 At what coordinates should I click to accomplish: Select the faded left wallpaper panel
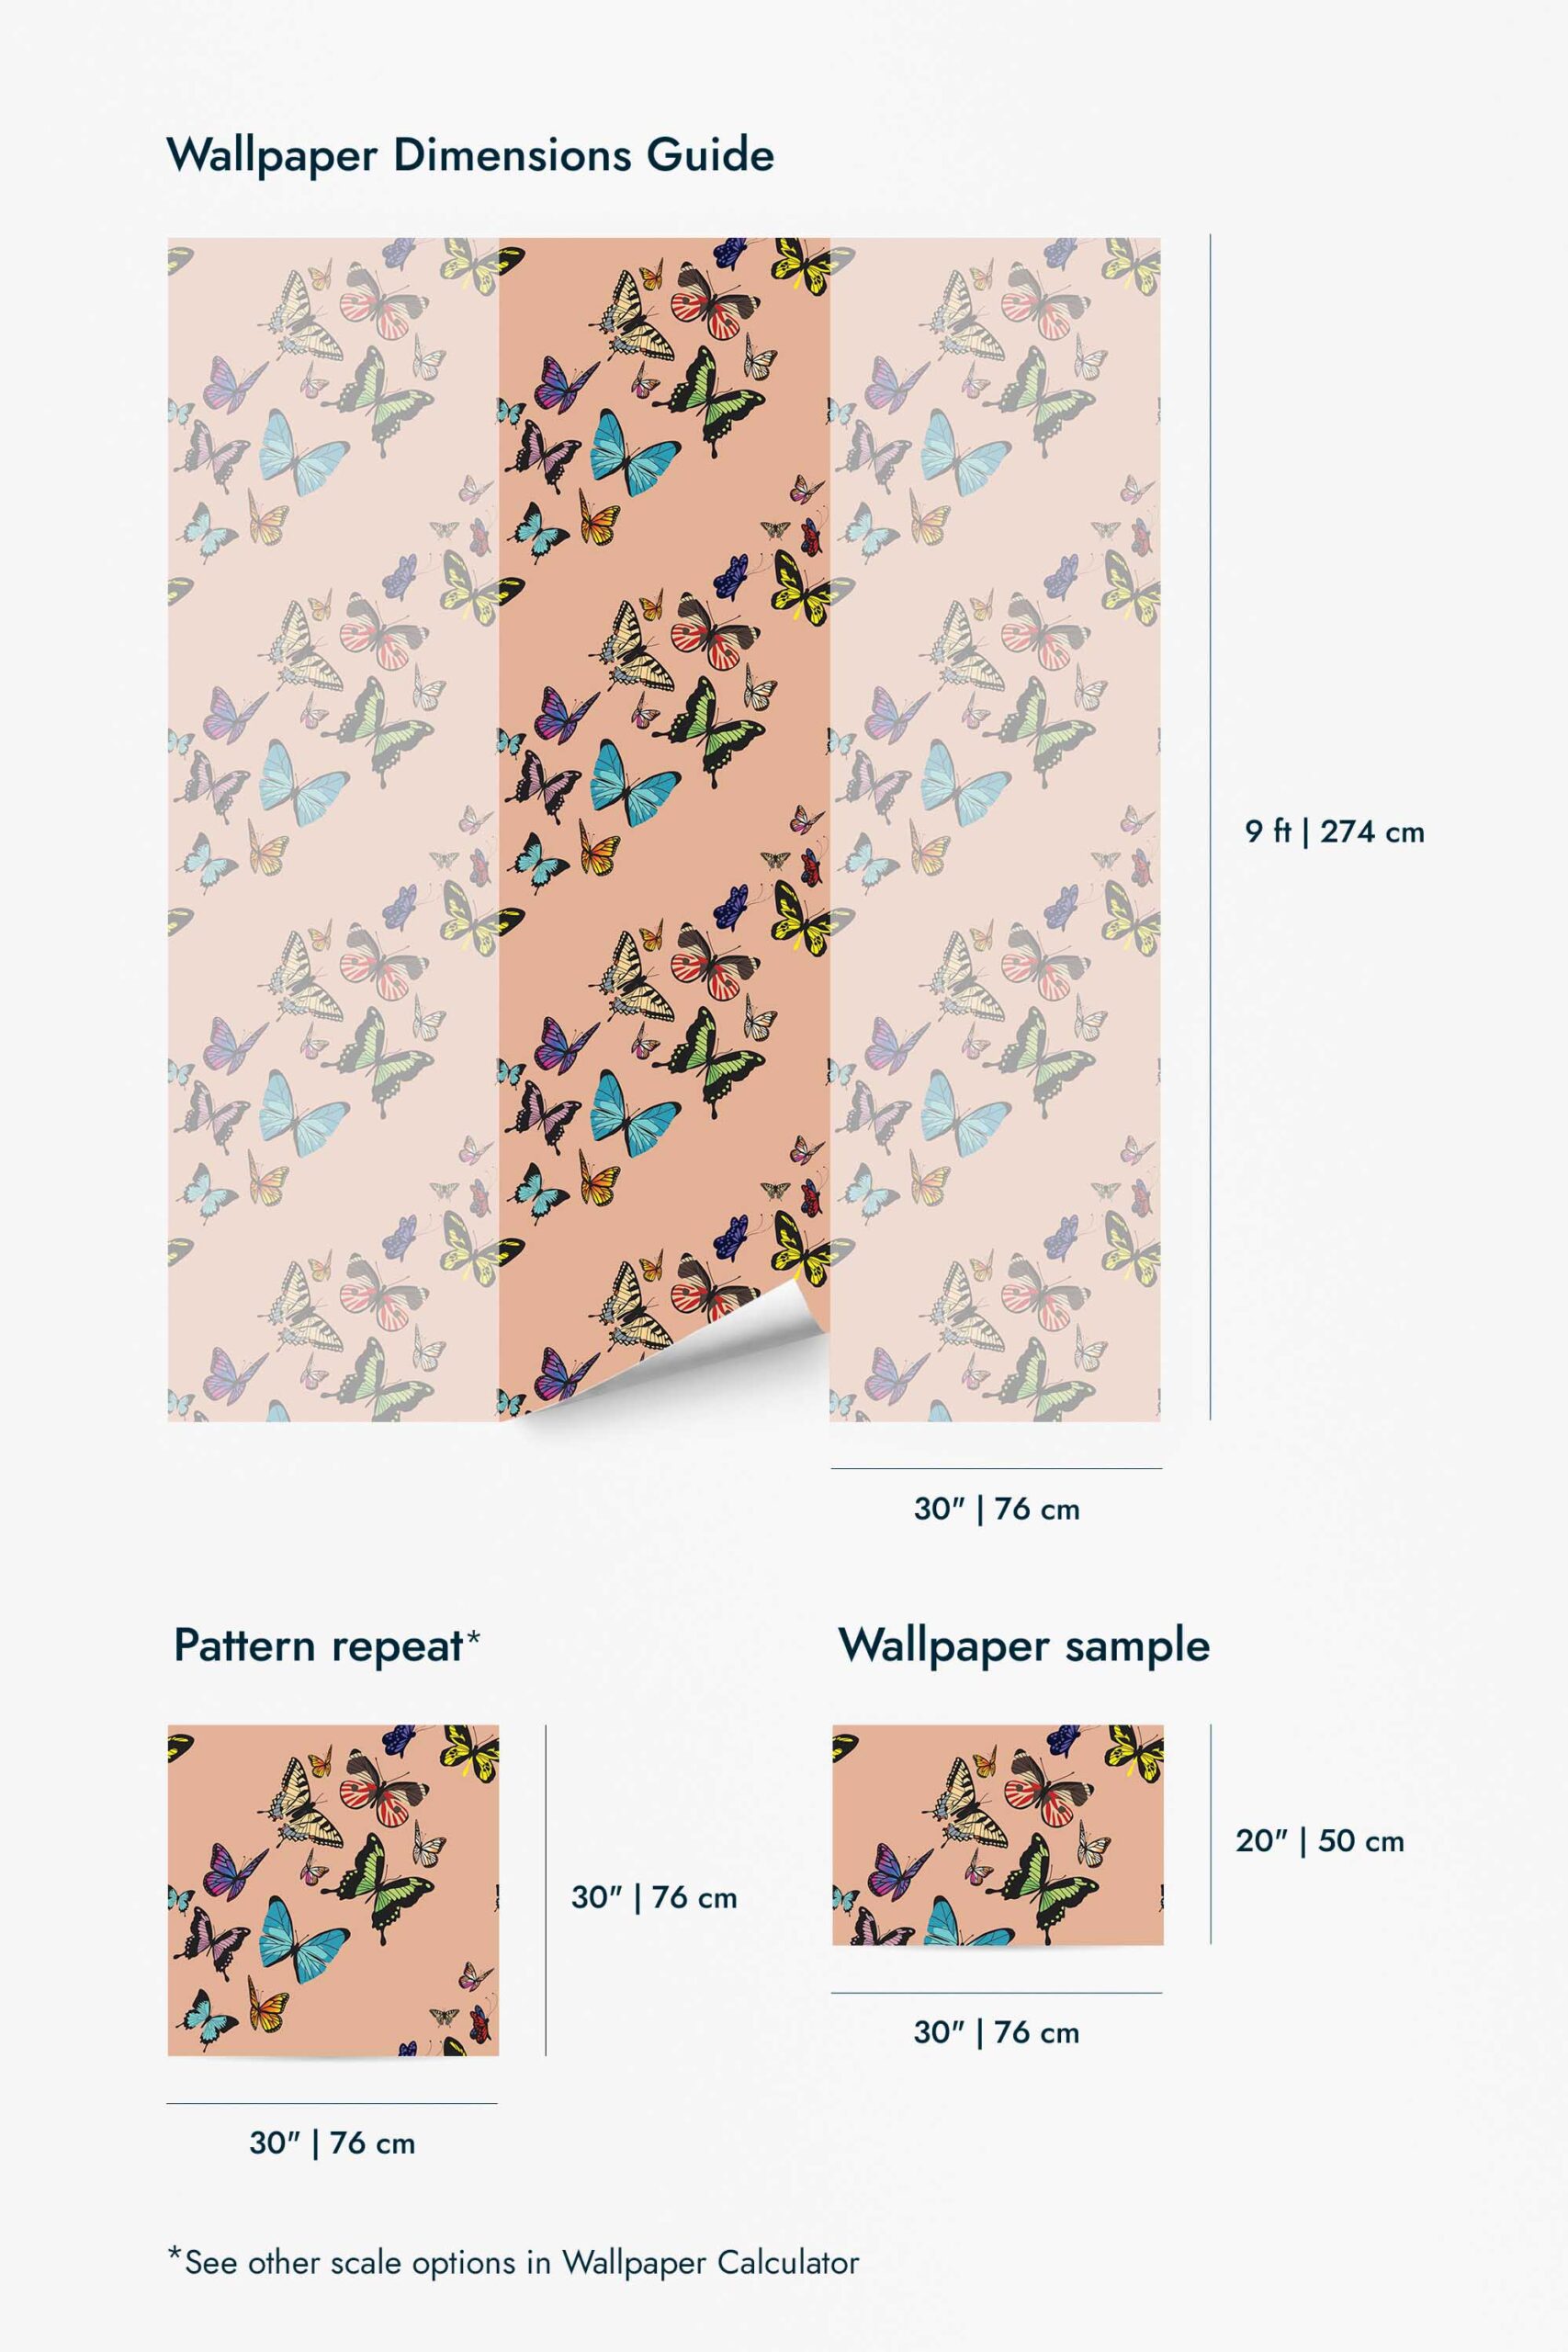333,829
